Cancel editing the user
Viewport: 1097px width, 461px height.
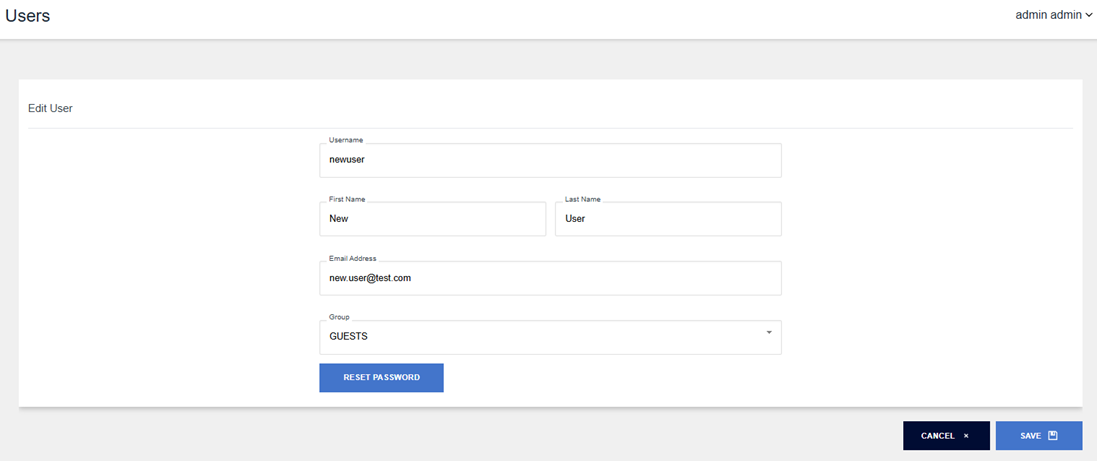(945, 436)
